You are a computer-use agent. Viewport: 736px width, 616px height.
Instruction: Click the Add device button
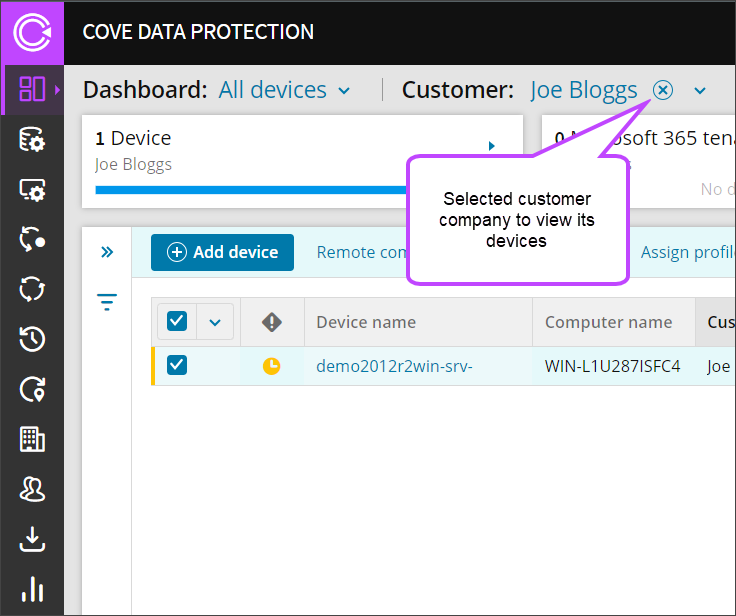pyautogui.click(x=222, y=252)
